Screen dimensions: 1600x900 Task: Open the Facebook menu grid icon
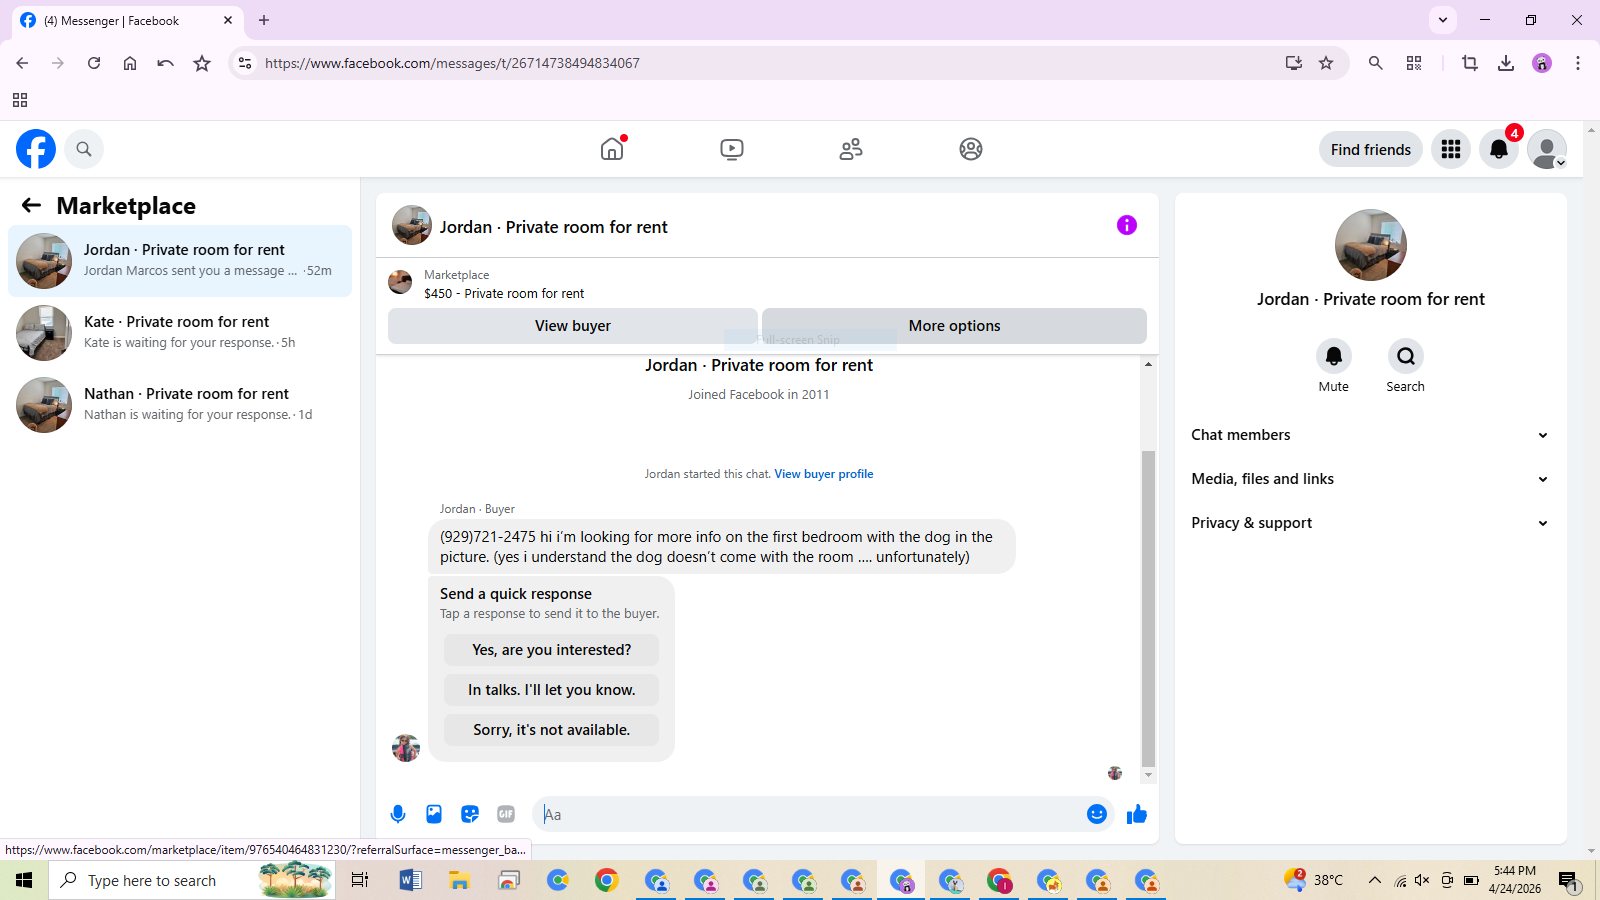tap(1451, 149)
